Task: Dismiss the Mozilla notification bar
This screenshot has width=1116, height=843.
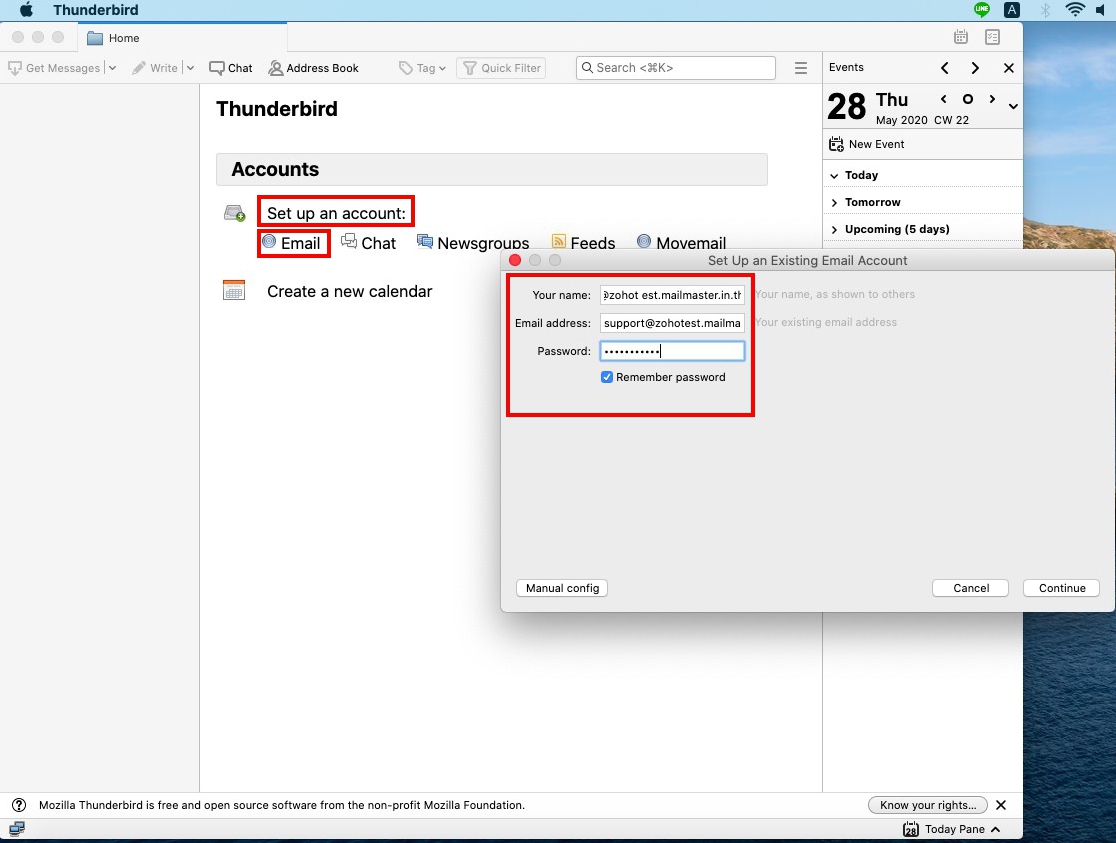Action: coord(1001,805)
